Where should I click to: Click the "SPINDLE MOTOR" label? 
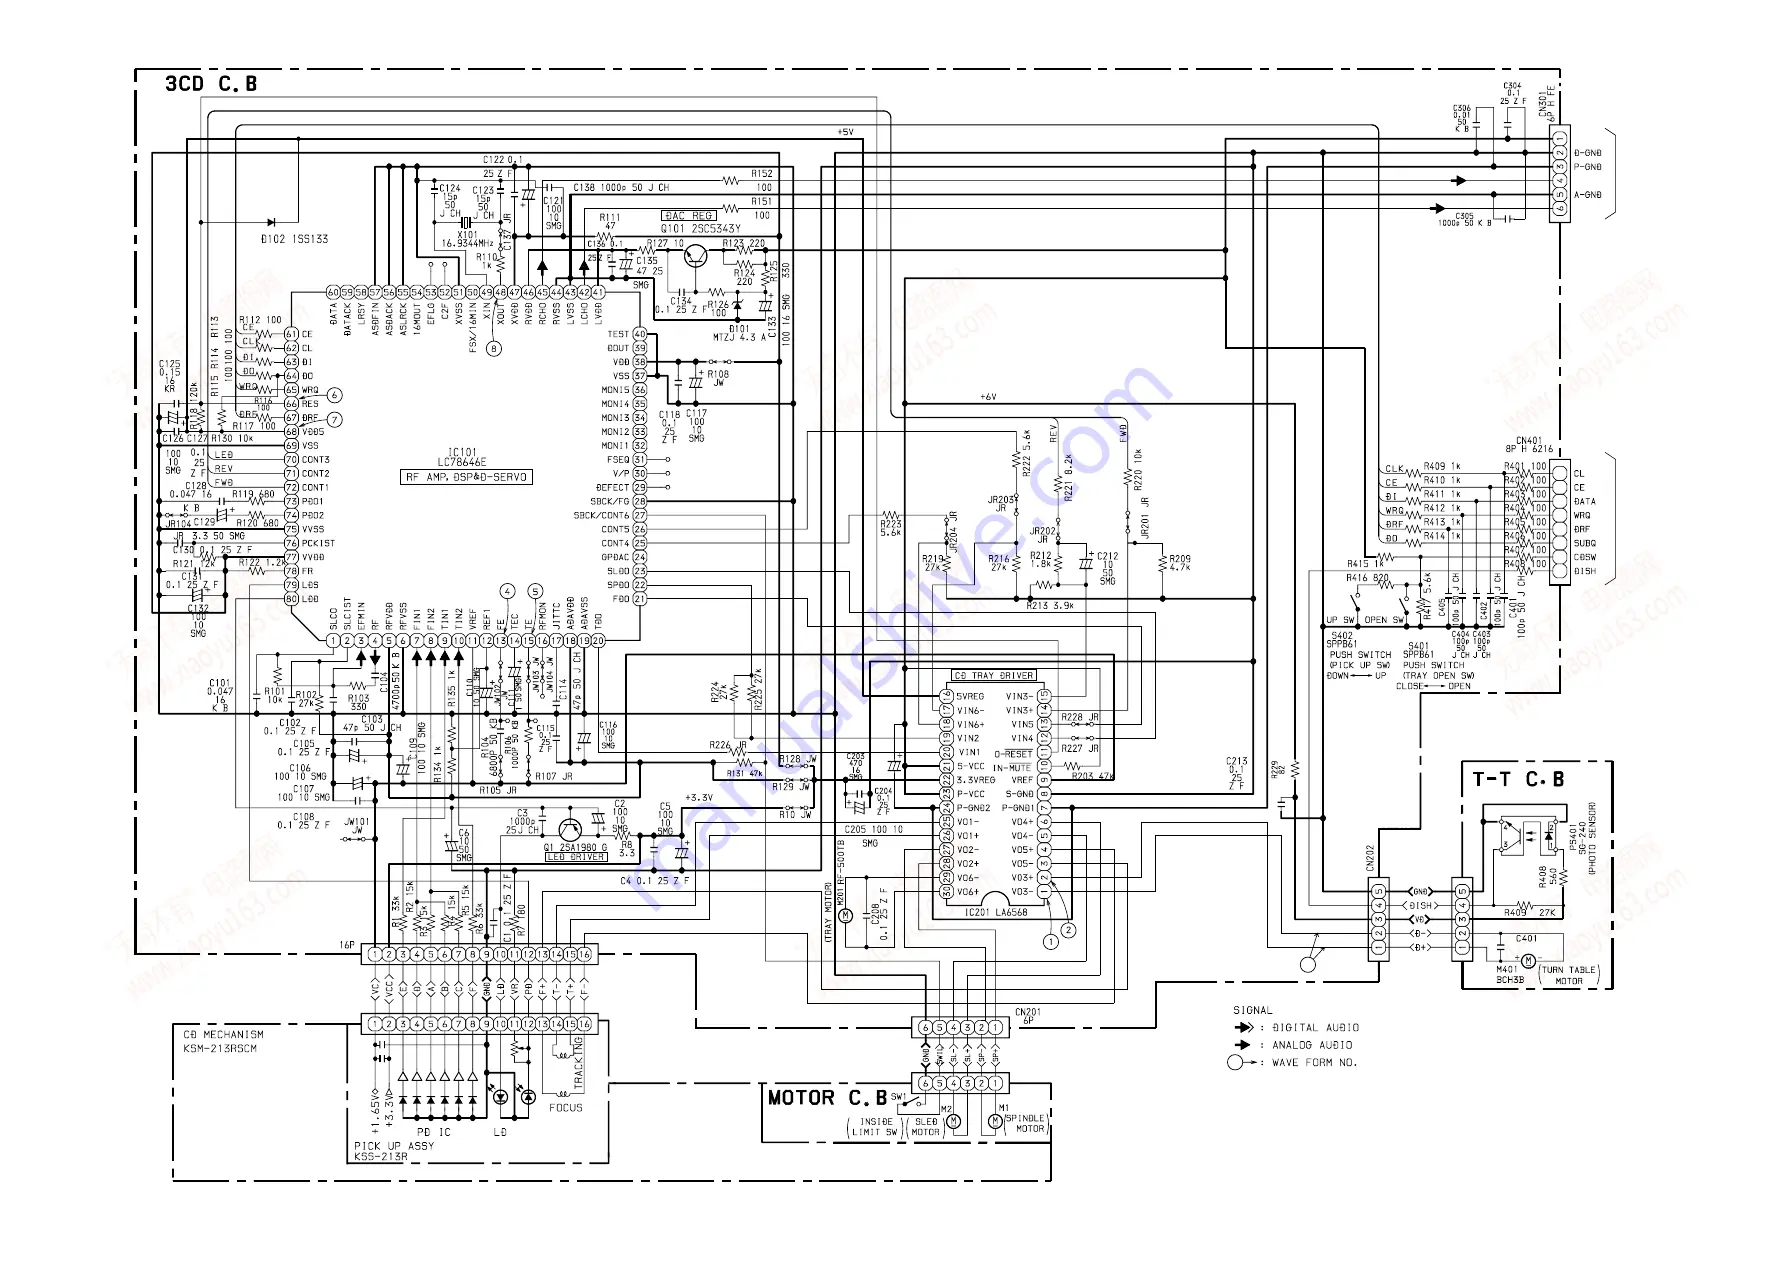[x=1026, y=1123]
